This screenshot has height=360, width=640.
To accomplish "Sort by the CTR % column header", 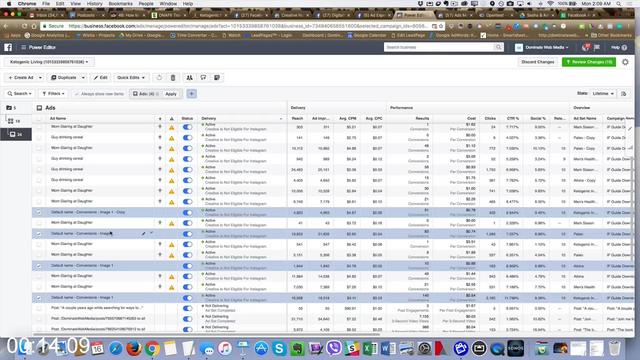I will (512, 119).
